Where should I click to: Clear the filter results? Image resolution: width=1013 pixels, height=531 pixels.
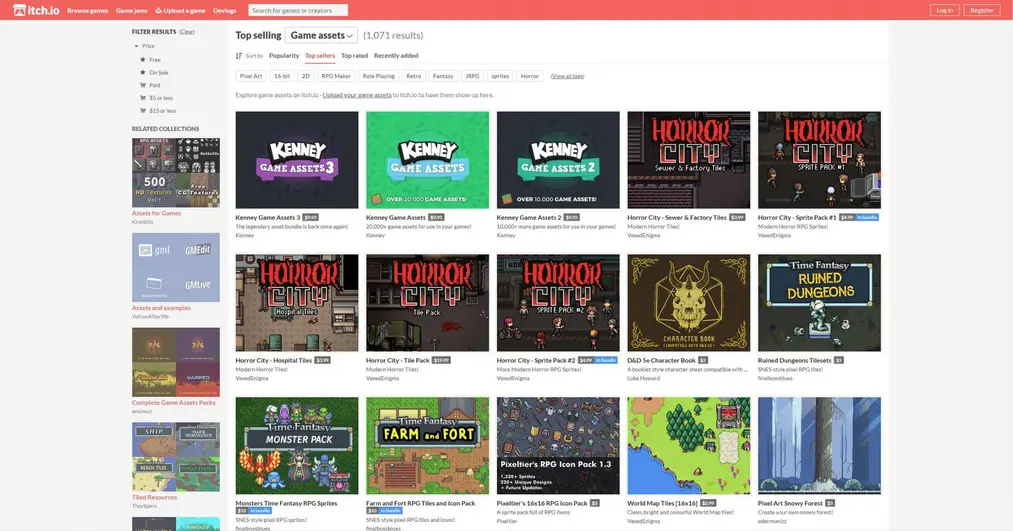187,32
